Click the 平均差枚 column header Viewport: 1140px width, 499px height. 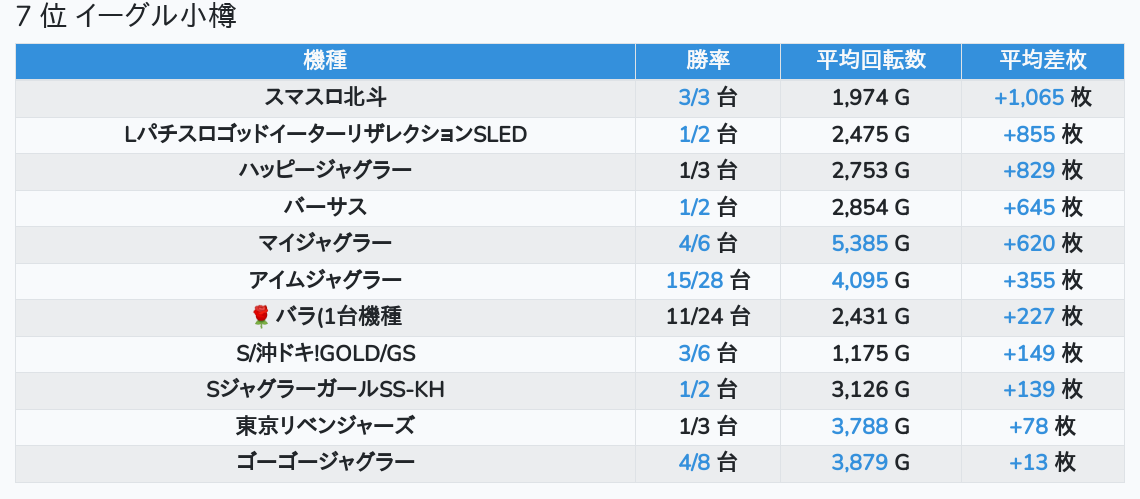point(1042,60)
